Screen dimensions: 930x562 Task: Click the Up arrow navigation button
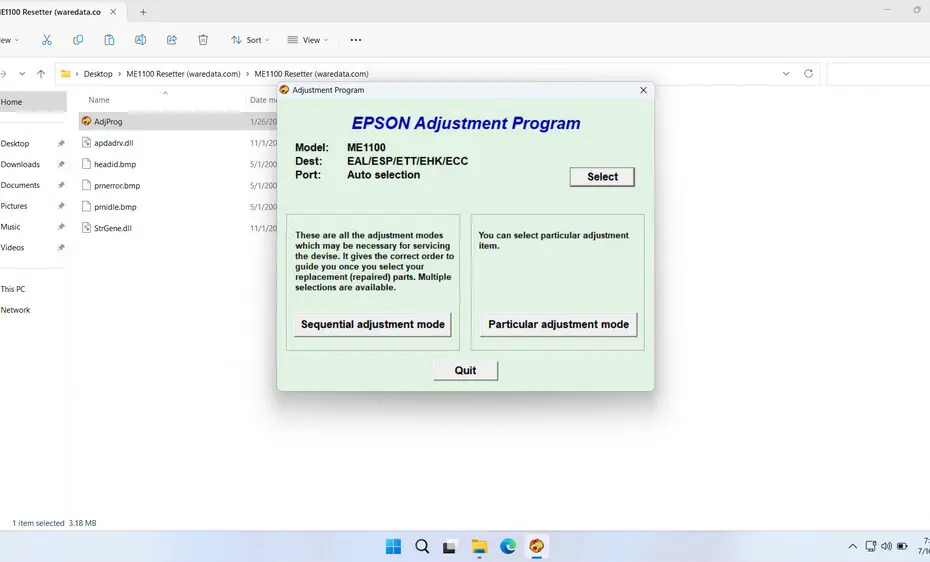(41, 74)
